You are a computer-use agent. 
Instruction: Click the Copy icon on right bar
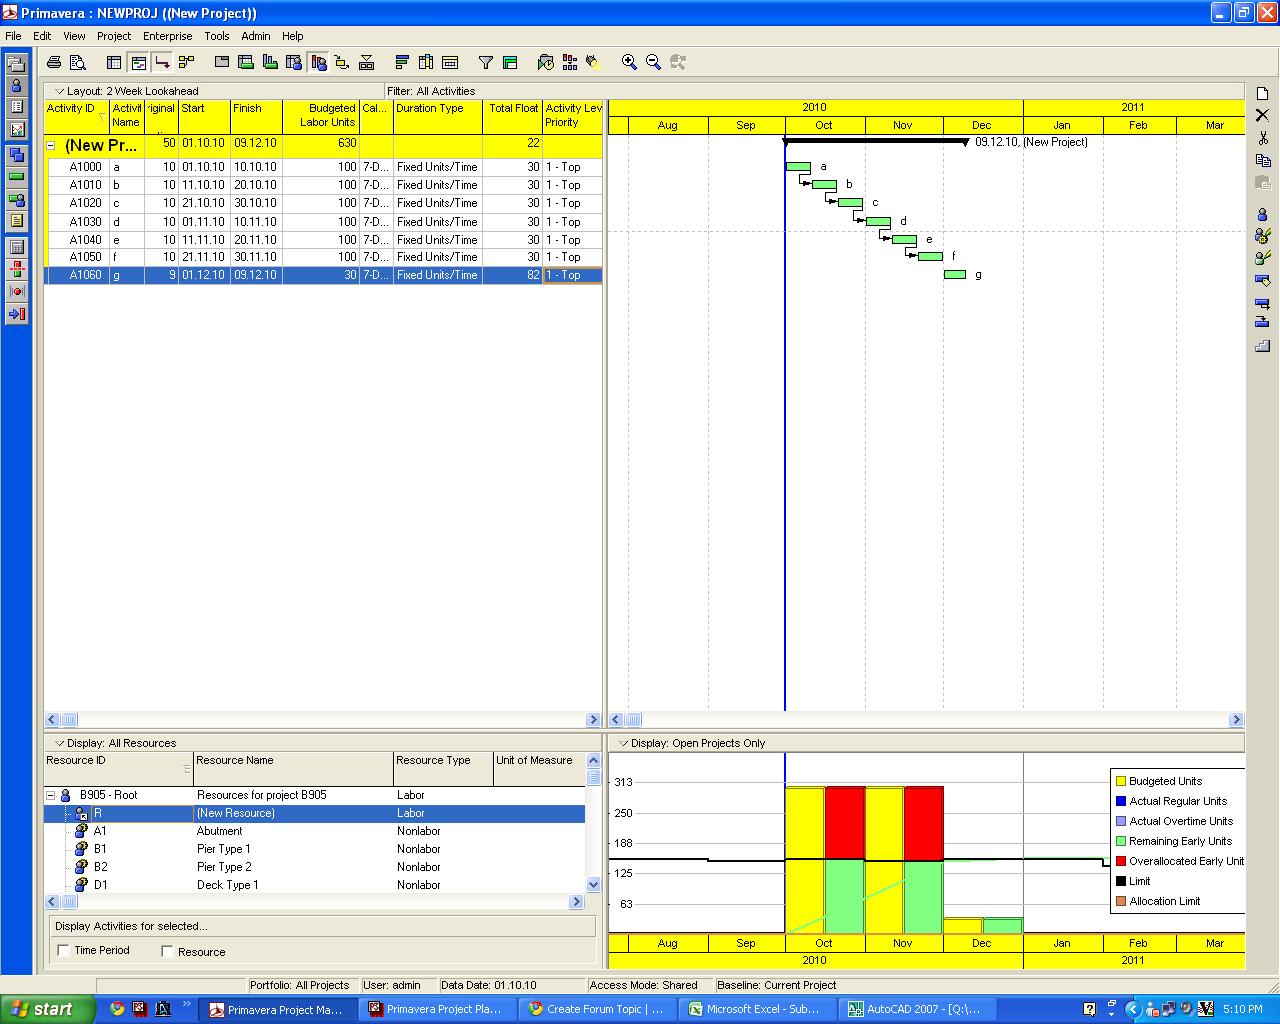click(x=1262, y=160)
